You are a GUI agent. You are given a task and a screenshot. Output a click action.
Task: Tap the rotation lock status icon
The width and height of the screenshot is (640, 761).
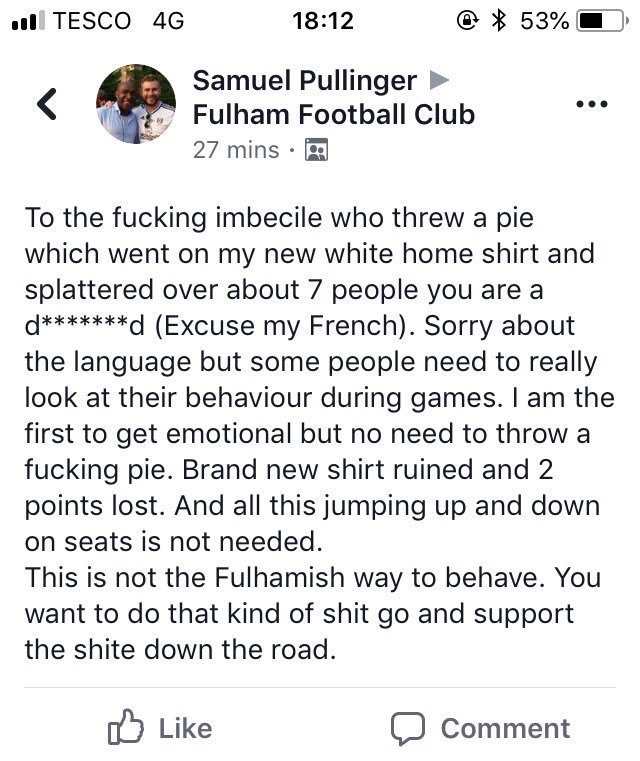point(468,21)
